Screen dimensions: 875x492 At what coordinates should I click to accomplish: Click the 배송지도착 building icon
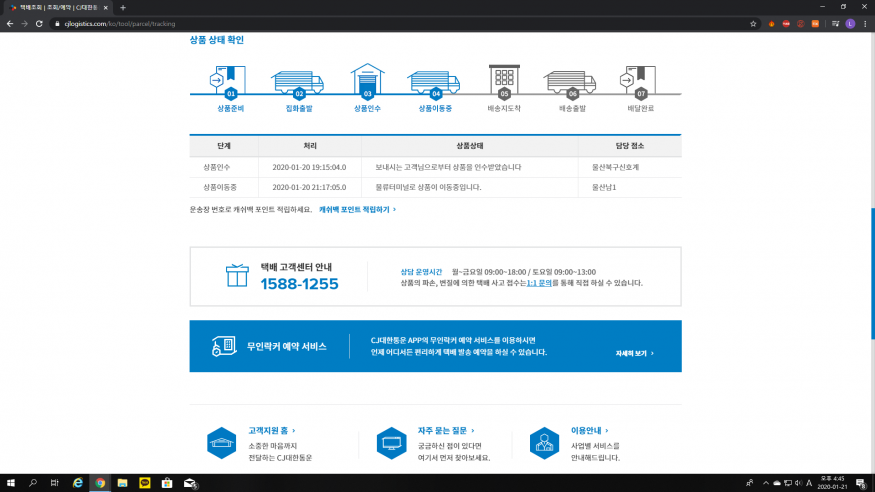click(x=504, y=78)
